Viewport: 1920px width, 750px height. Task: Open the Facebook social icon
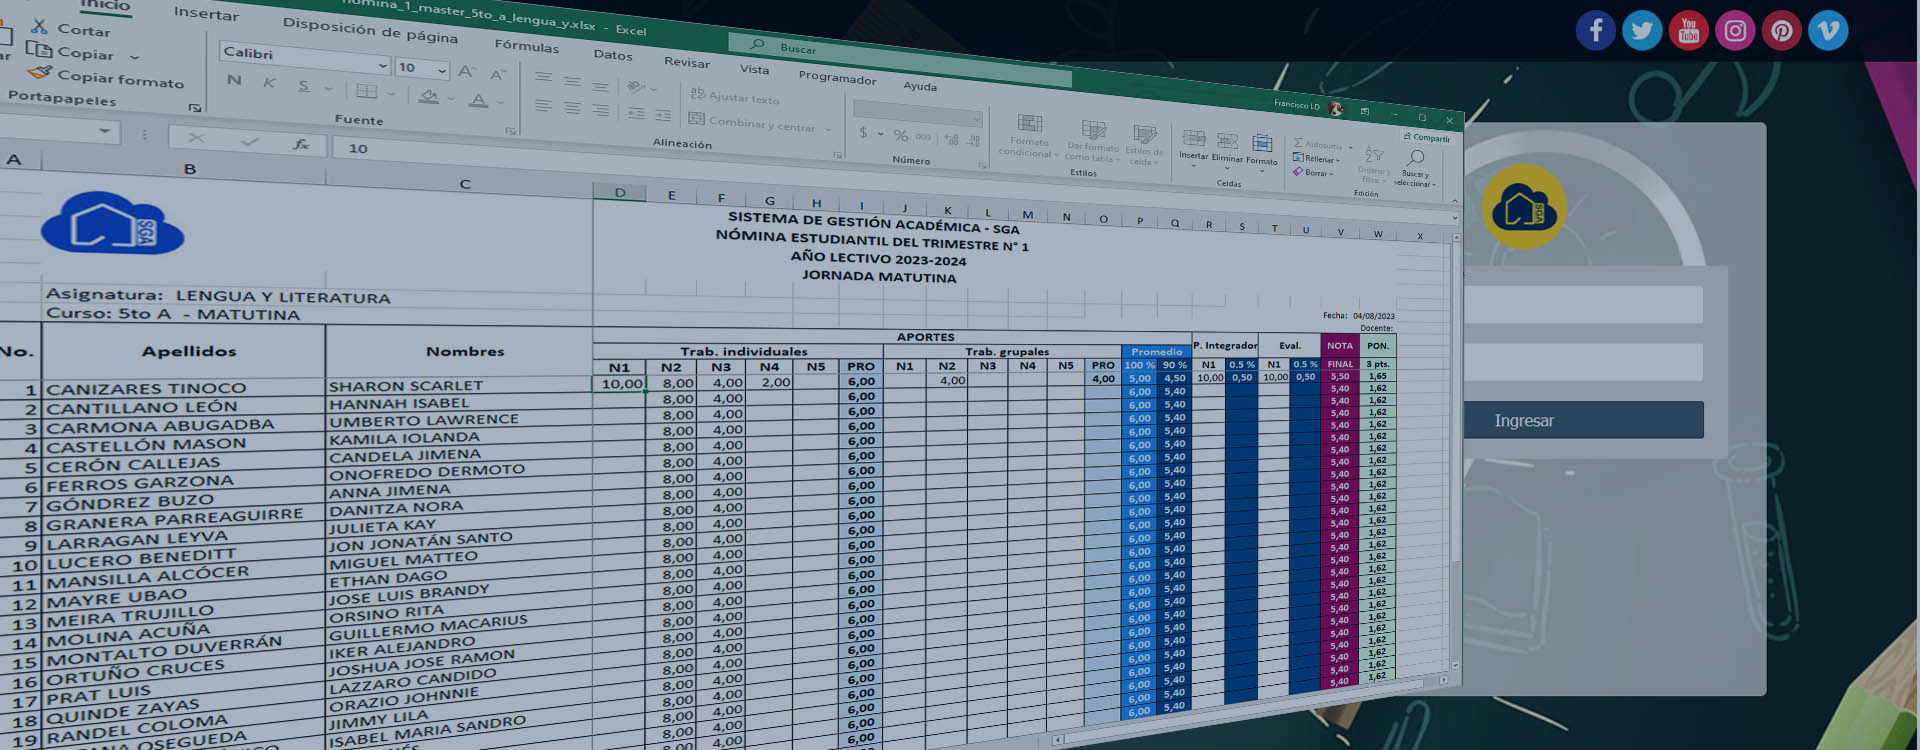(x=1595, y=31)
